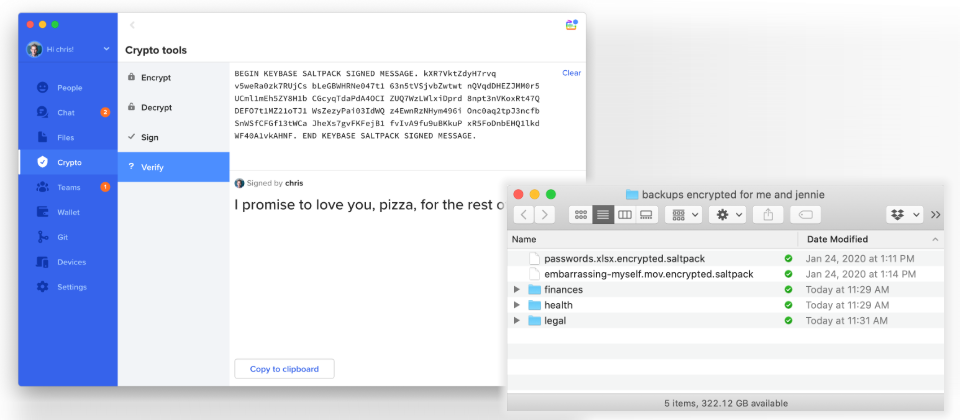This screenshot has width=960, height=420.
Task: Open the Dropbox toolbar menu
Action: click(x=904, y=214)
